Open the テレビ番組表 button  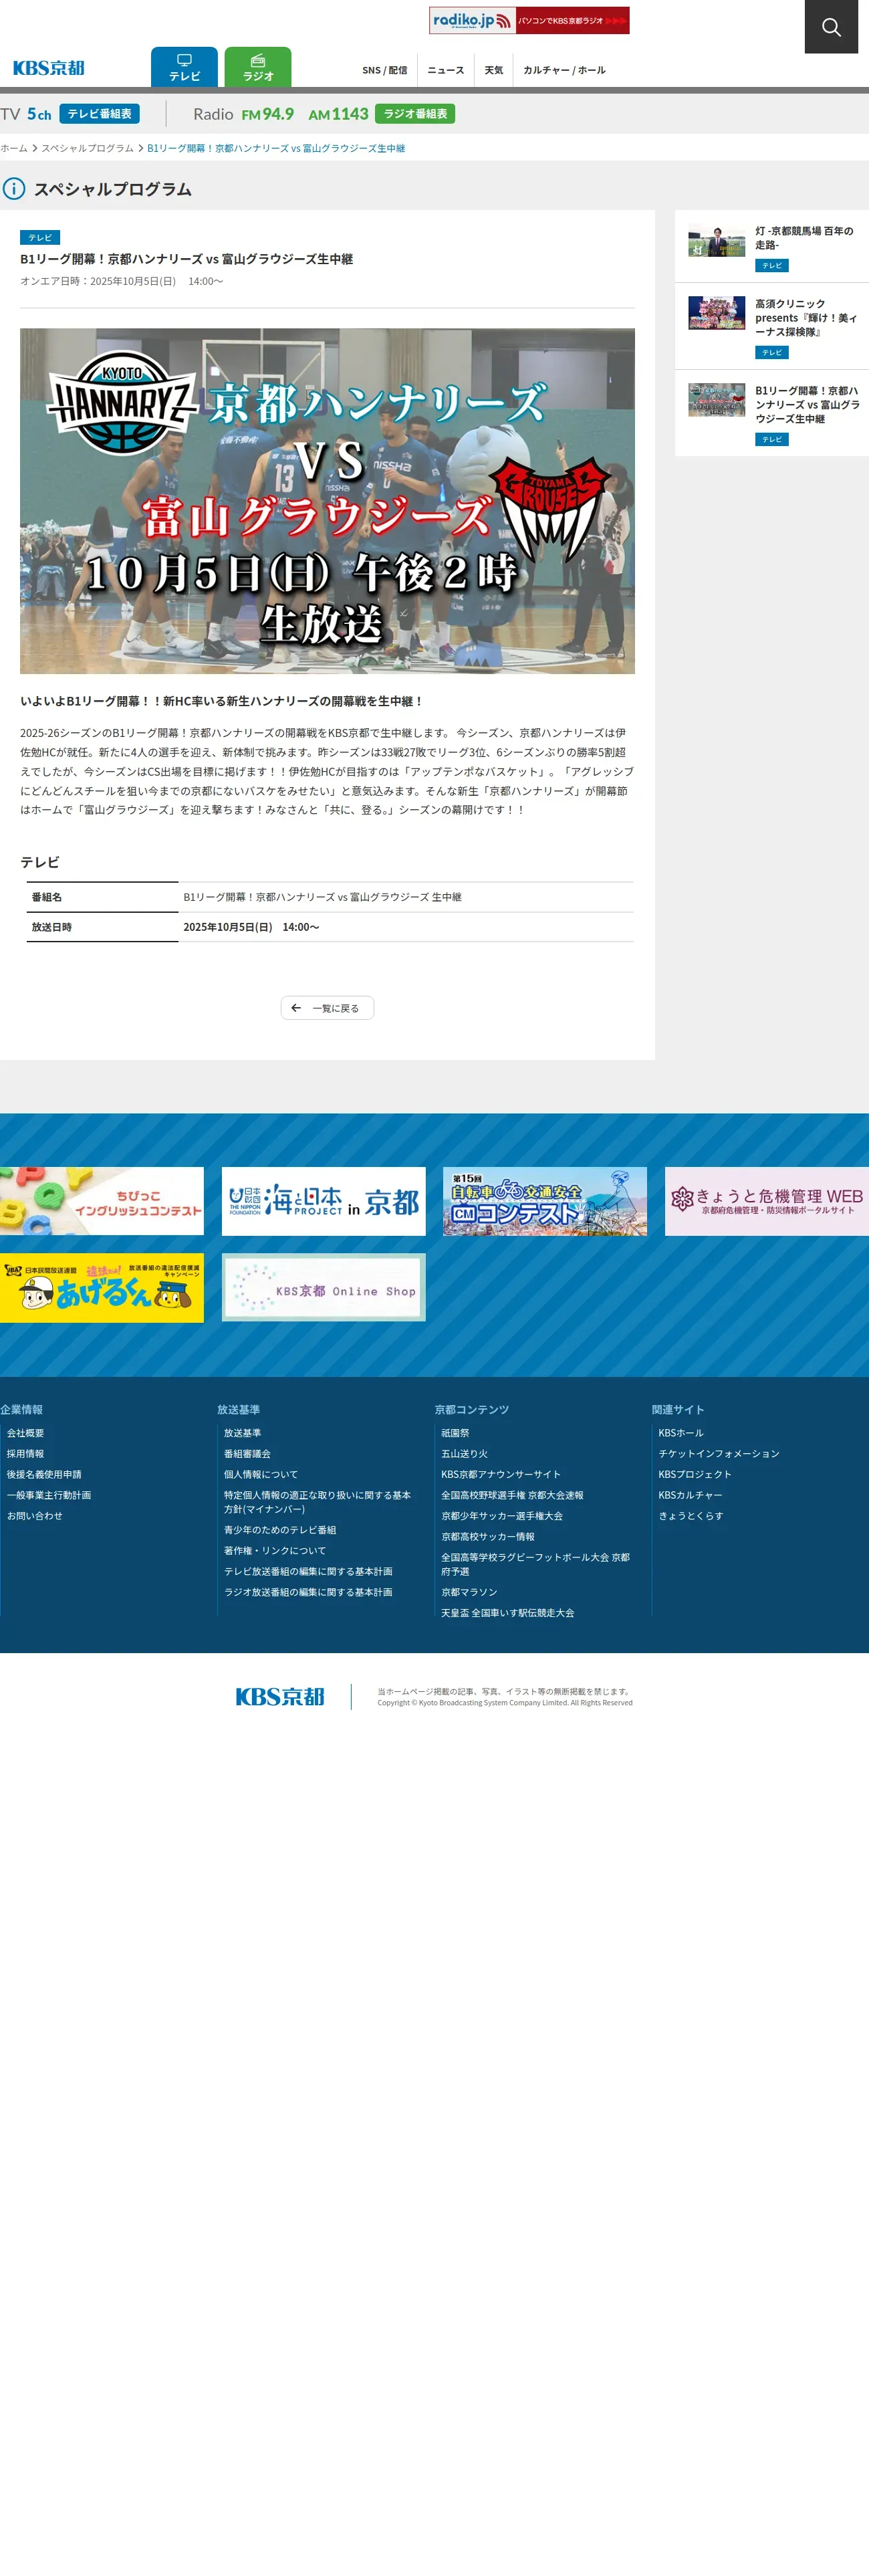[99, 114]
